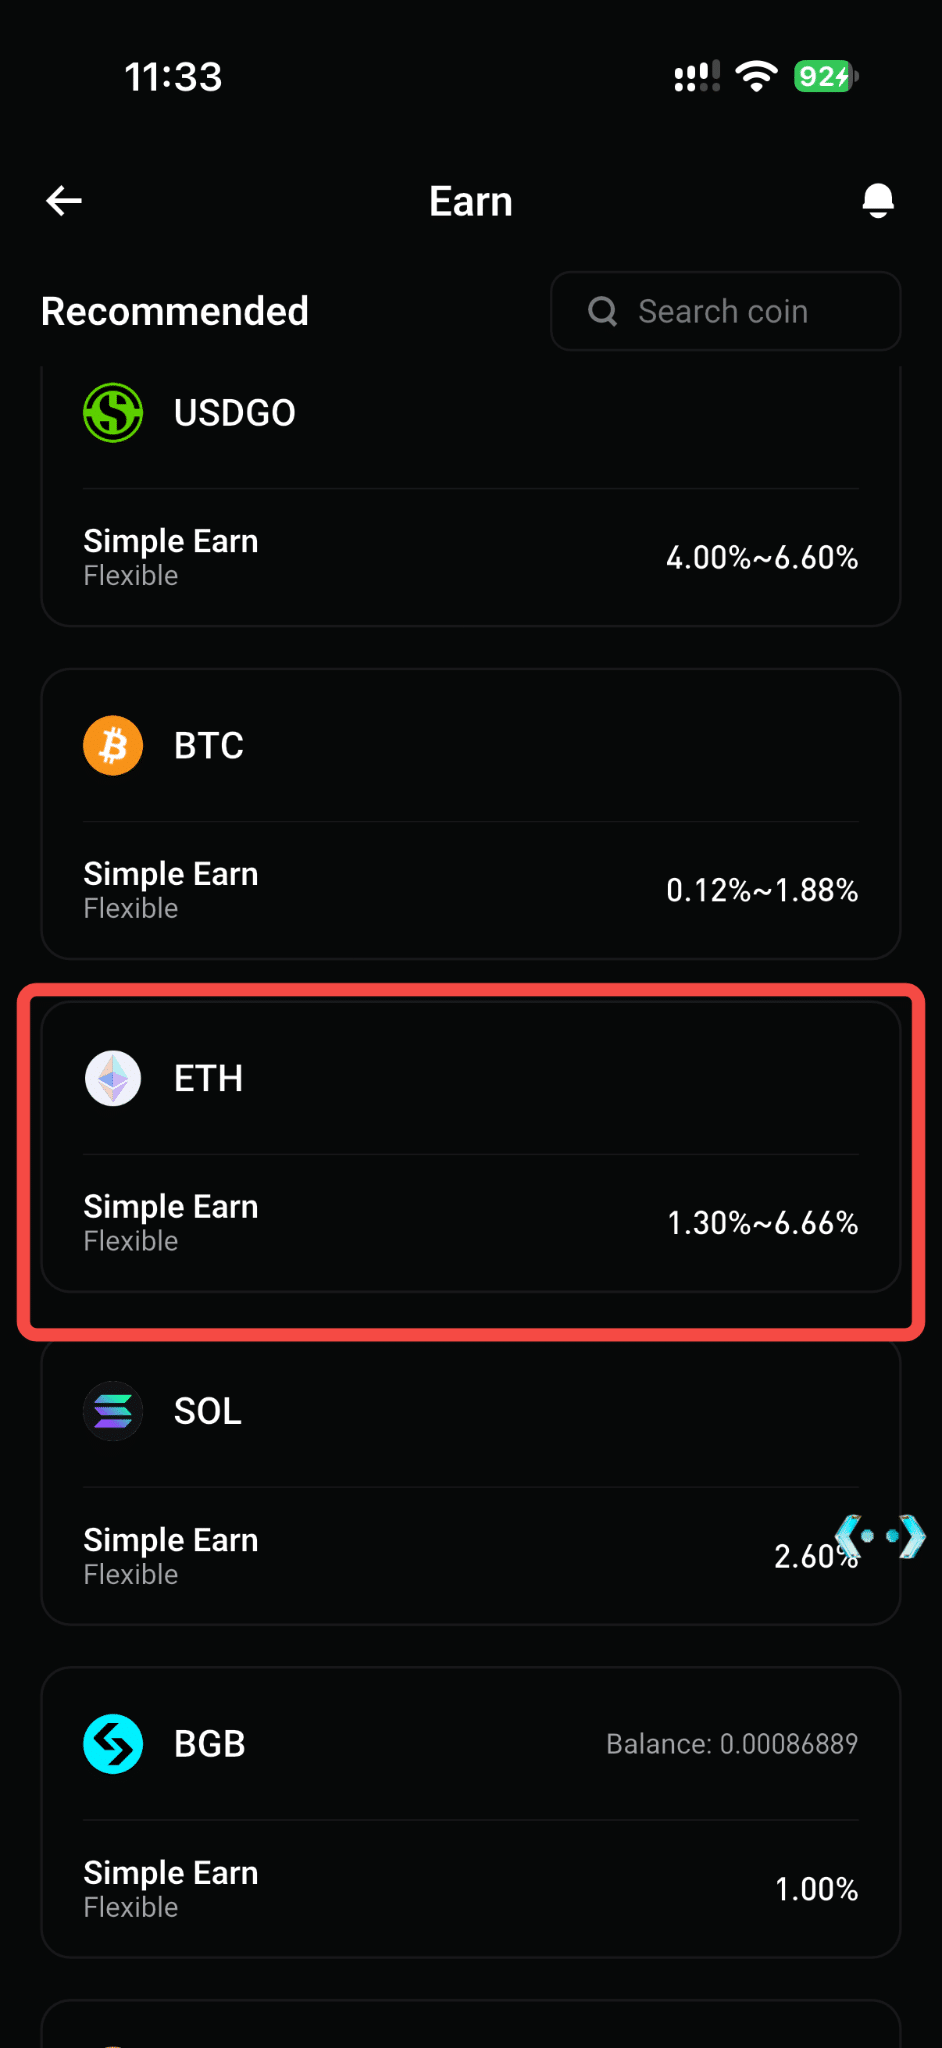Open the notifications bell
Viewport: 942px width, 2048px height.
(877, 201)
